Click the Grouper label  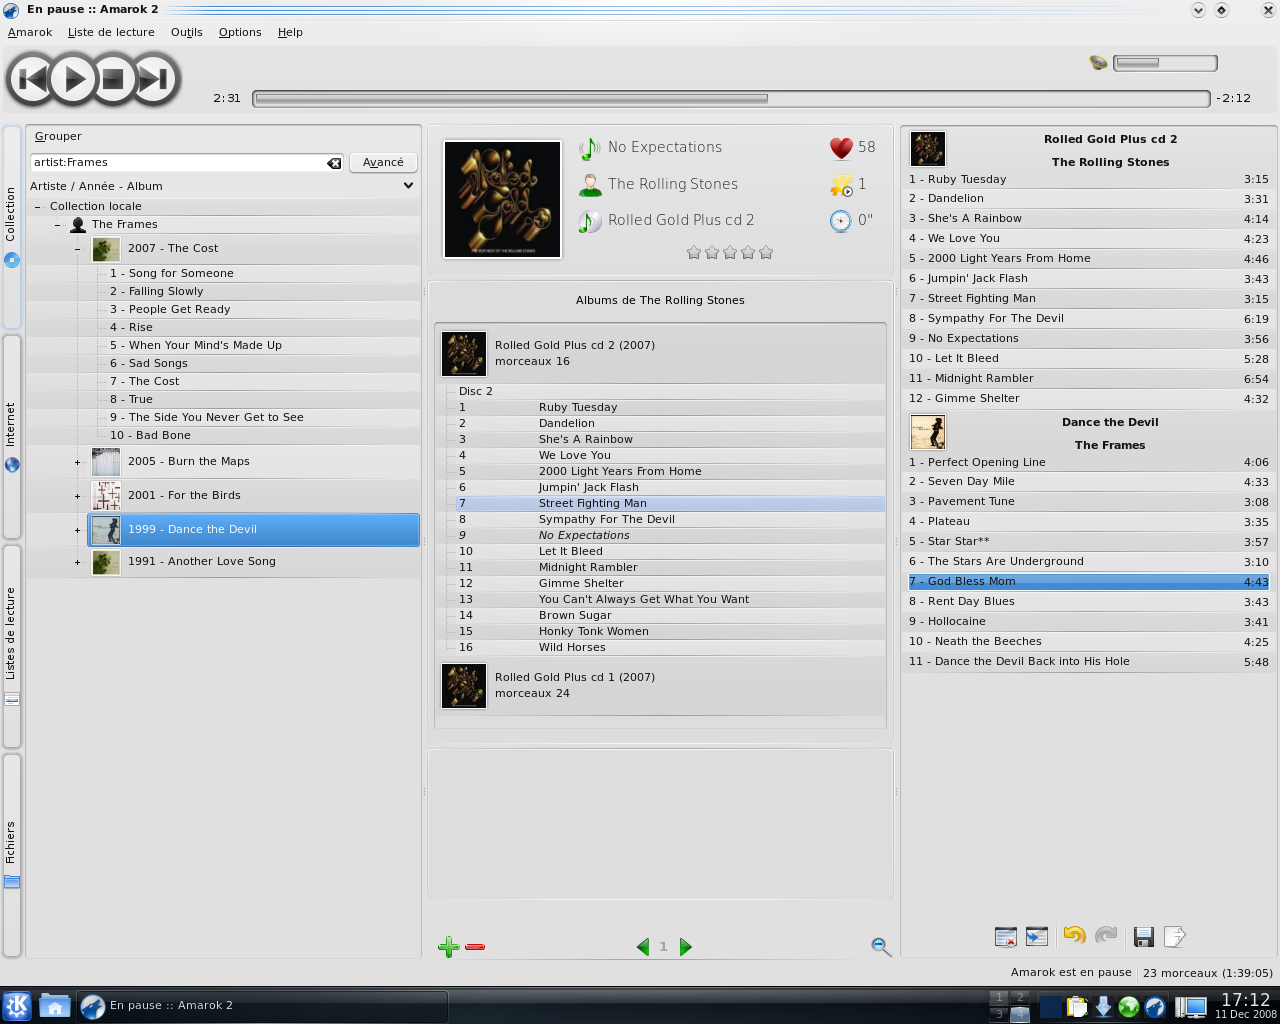pos(58,136)
